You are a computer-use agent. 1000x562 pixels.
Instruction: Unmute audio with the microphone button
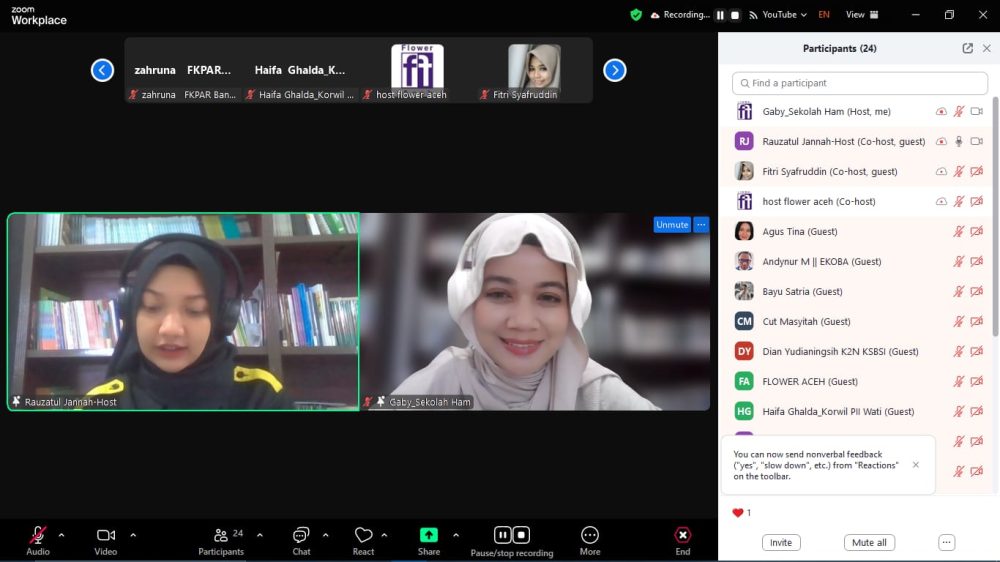[38, 536]
